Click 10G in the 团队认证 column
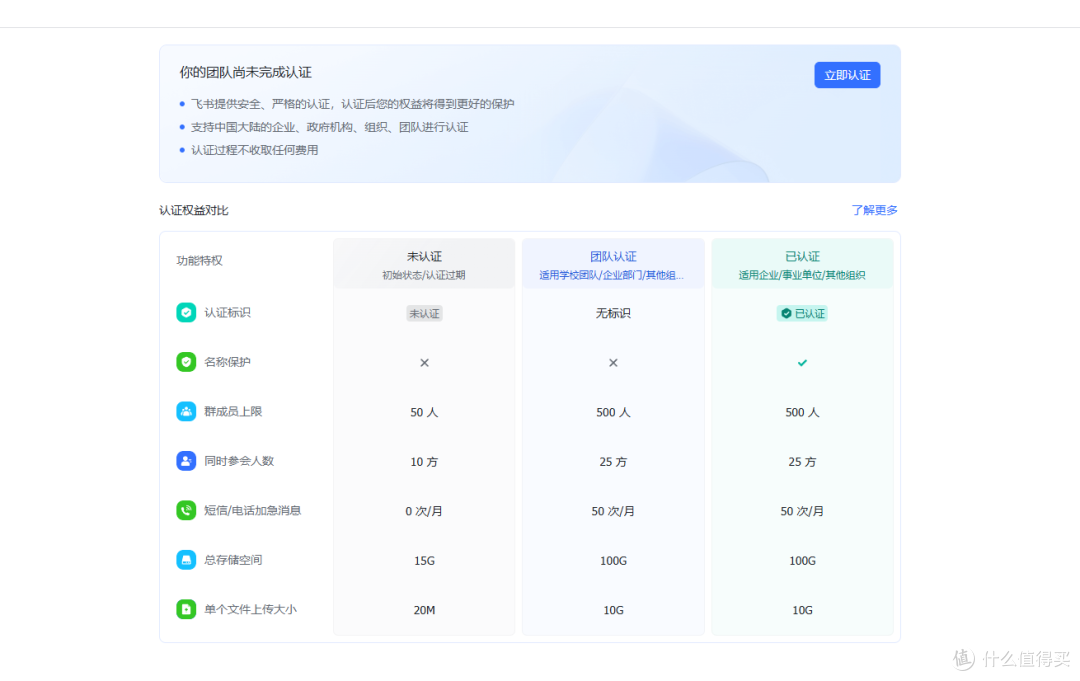Viewport: 1080px width, 681px height. [613, 611]
